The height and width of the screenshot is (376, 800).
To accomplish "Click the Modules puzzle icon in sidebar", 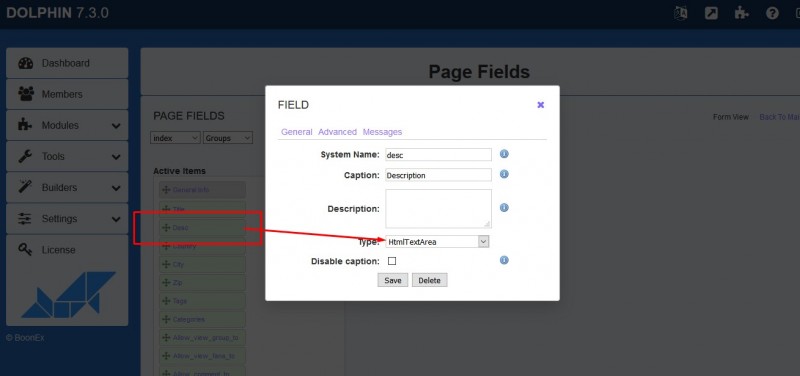I will point(25,125).
